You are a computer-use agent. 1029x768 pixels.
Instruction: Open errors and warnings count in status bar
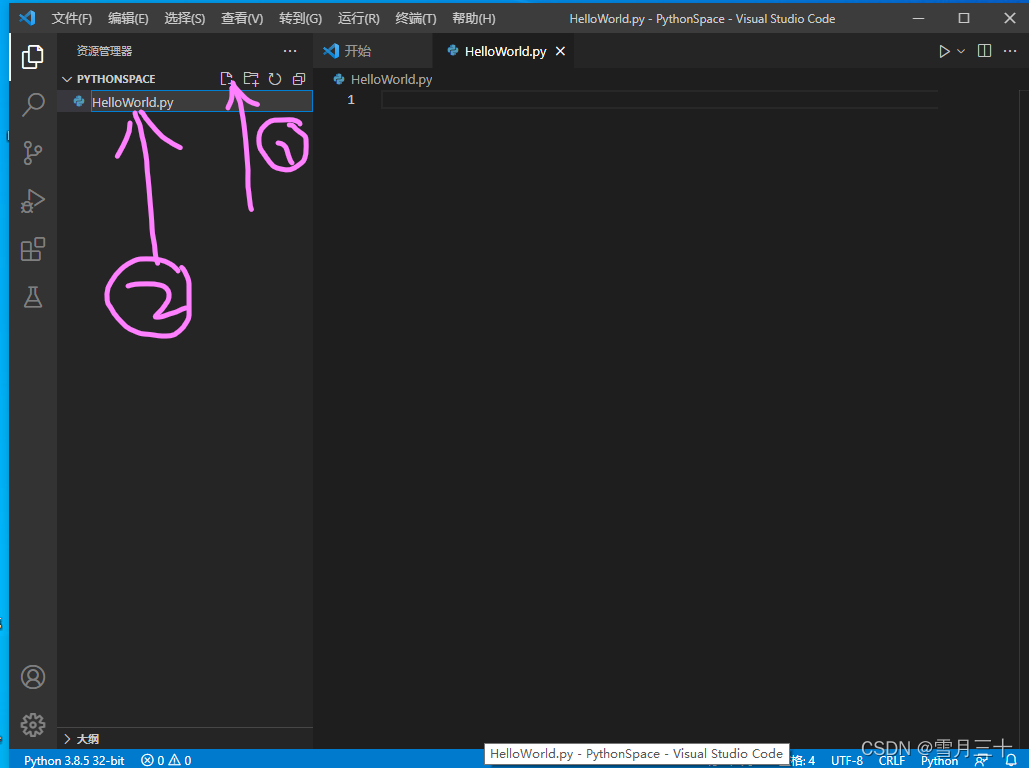point(166,760)
